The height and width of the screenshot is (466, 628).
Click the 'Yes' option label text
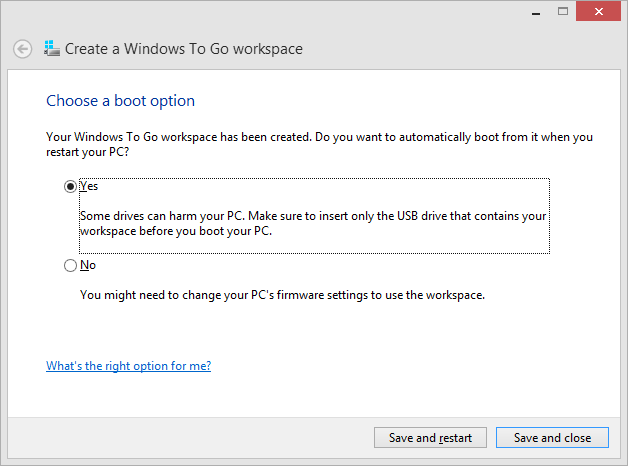pos(89,186)
